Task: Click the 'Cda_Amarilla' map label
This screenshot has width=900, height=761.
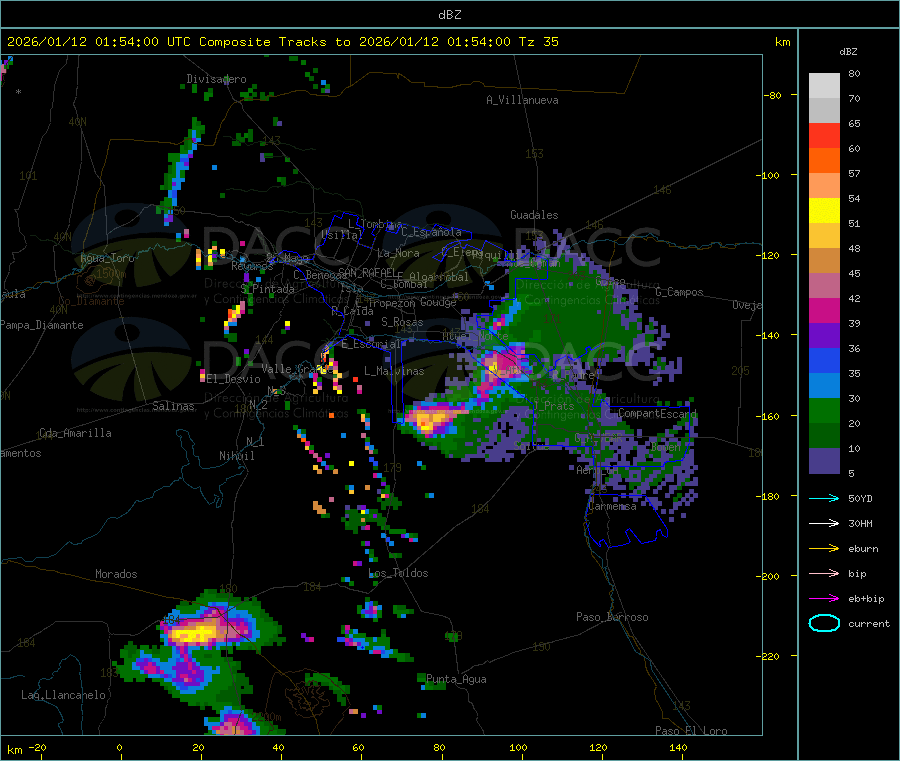Action: click(75, 433)
